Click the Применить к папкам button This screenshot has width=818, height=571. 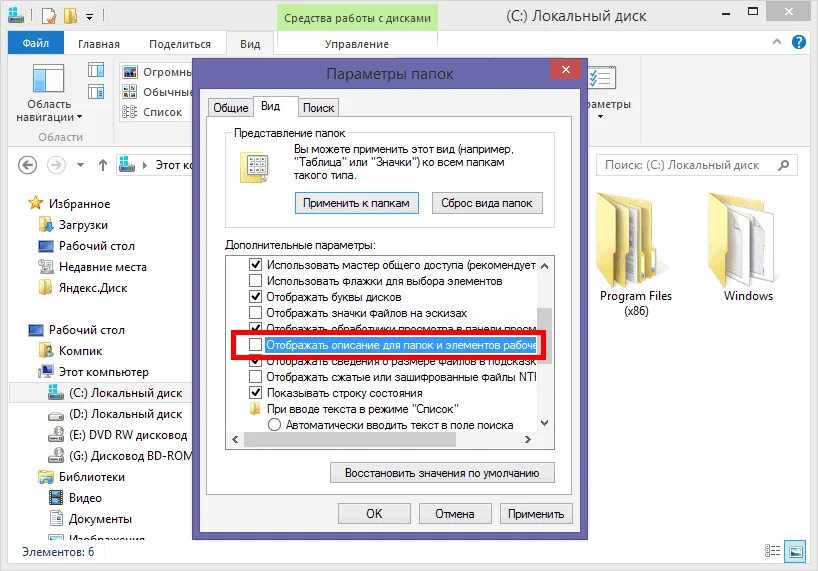357,203
